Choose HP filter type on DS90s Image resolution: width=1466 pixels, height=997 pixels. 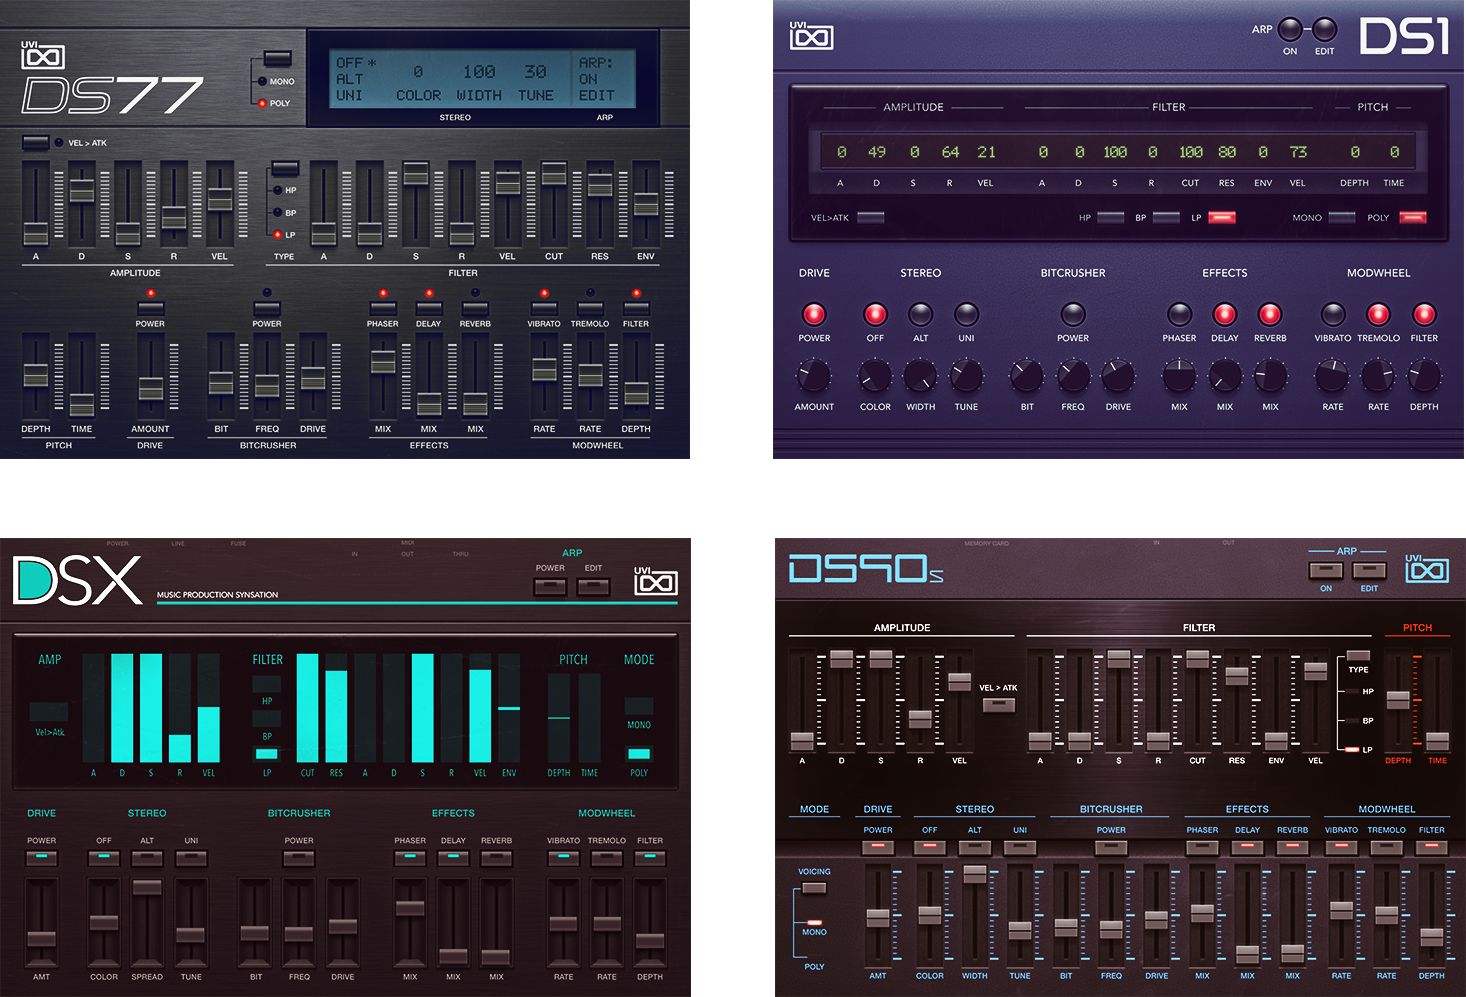coord(1353,691)
